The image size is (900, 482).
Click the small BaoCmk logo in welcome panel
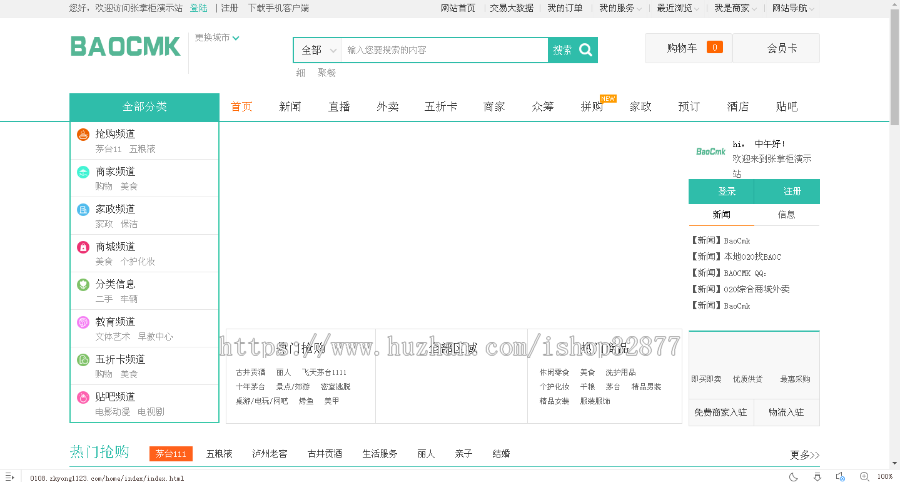click(711, 151)
